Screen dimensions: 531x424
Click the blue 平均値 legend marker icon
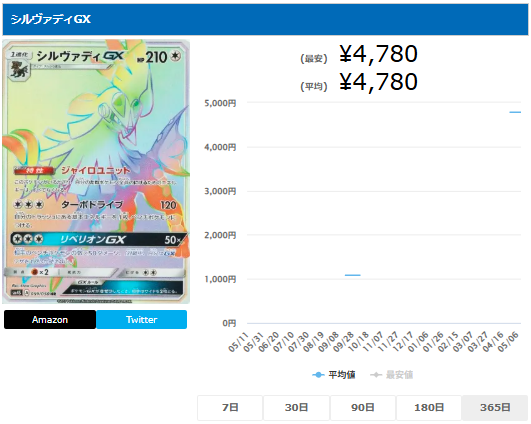[x=318, y=375]
